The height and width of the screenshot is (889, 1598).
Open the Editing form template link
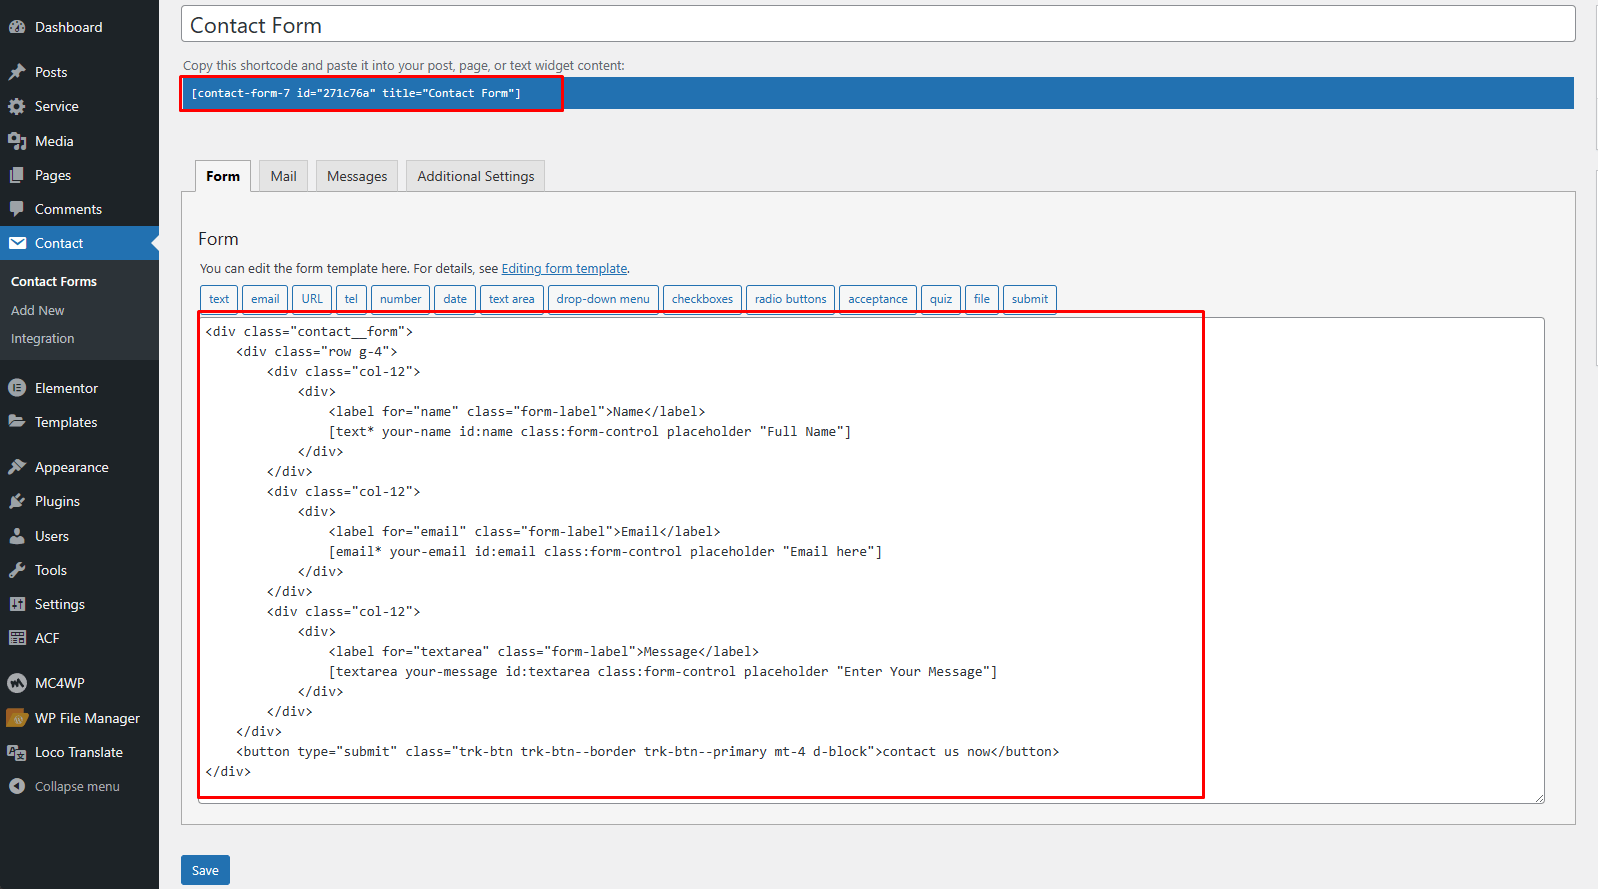click(564, 268)
